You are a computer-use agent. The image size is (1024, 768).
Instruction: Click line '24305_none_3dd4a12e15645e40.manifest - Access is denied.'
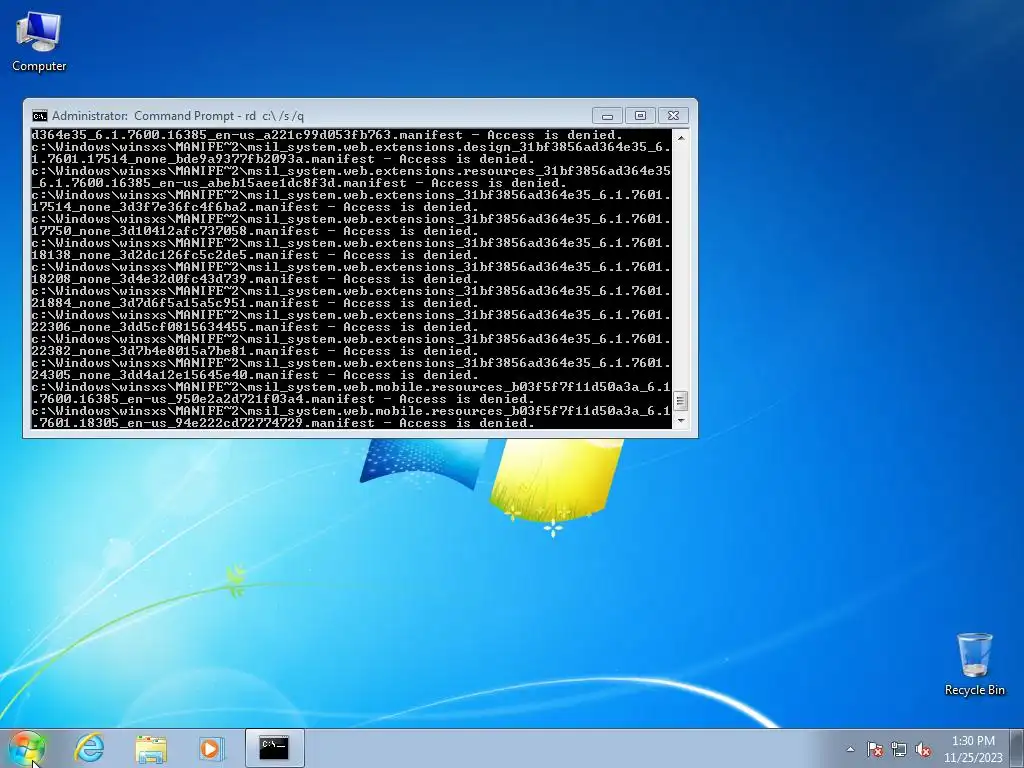coord(255,376)
